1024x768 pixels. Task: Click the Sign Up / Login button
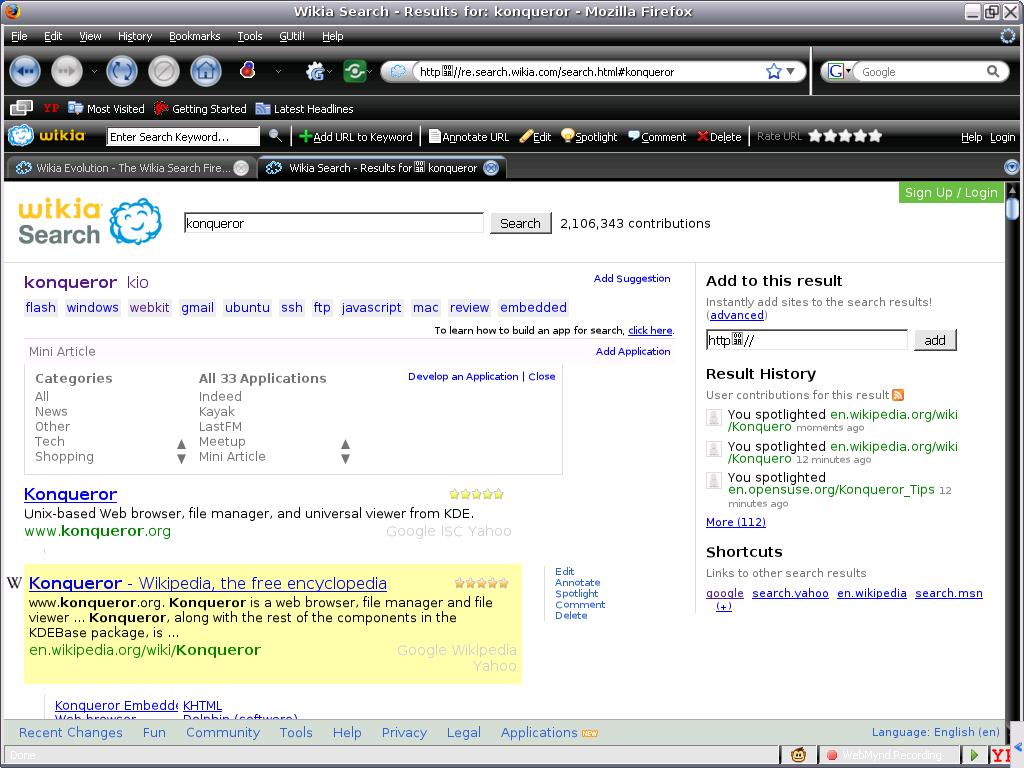point(951,193)
